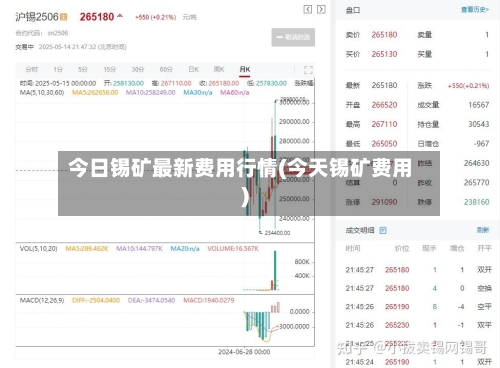The width and height of the screenshot is (500, 368).
Task: Click the DIFF:-2504.0400 value
Action: tap(96, 300)
